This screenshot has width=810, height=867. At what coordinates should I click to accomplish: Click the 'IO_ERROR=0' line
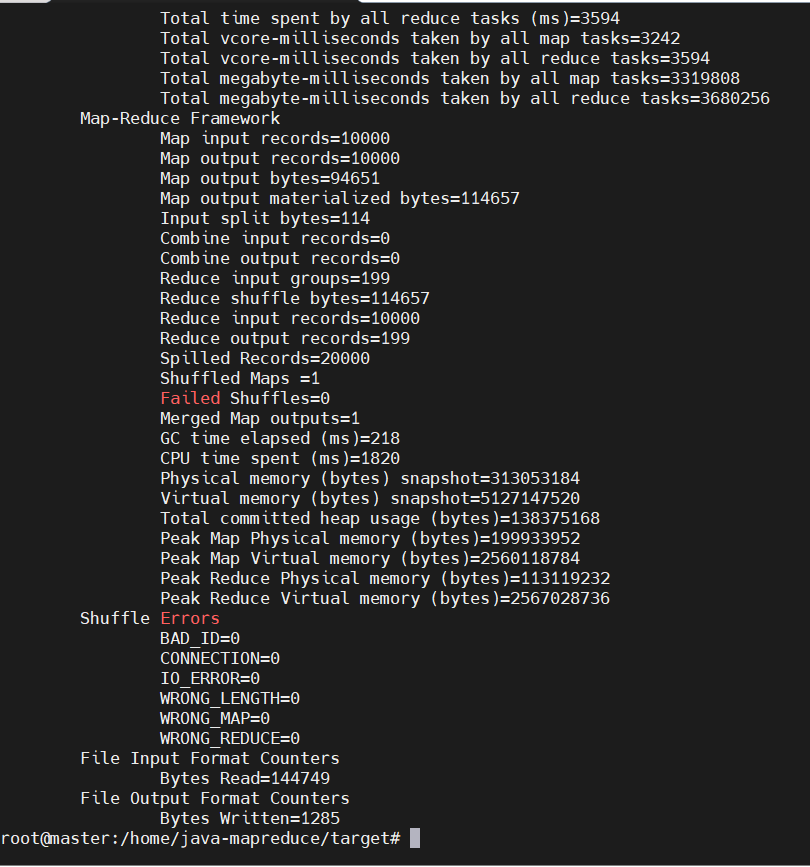coord(210,678)
